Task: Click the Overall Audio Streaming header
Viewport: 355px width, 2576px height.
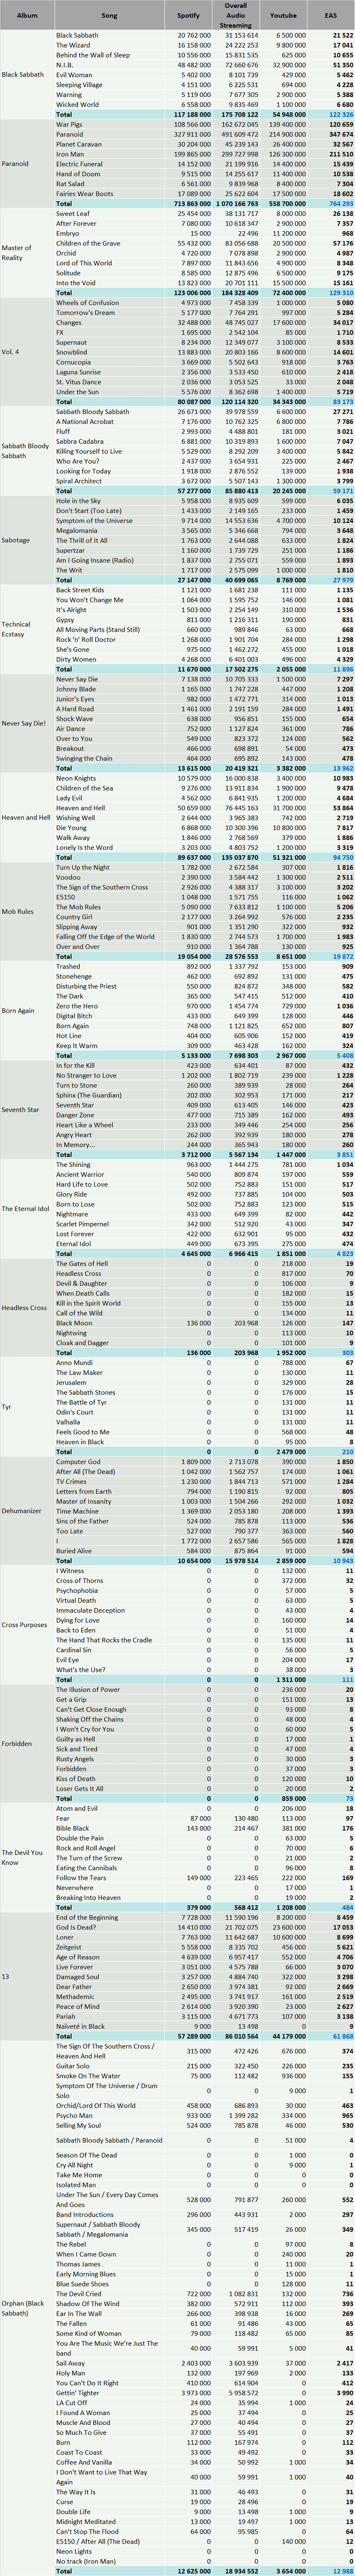Action: (236, 16)
